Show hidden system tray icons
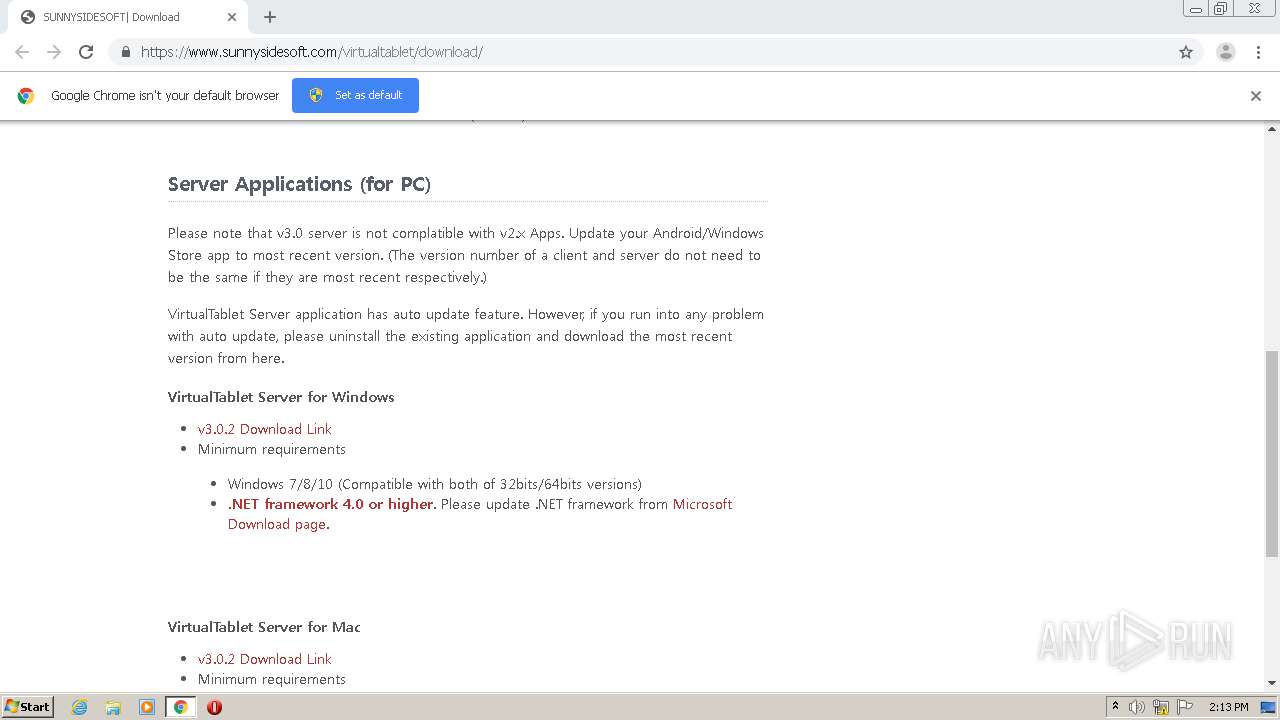The width and height of the screenshot is (1280, 720). (1115, 707)
